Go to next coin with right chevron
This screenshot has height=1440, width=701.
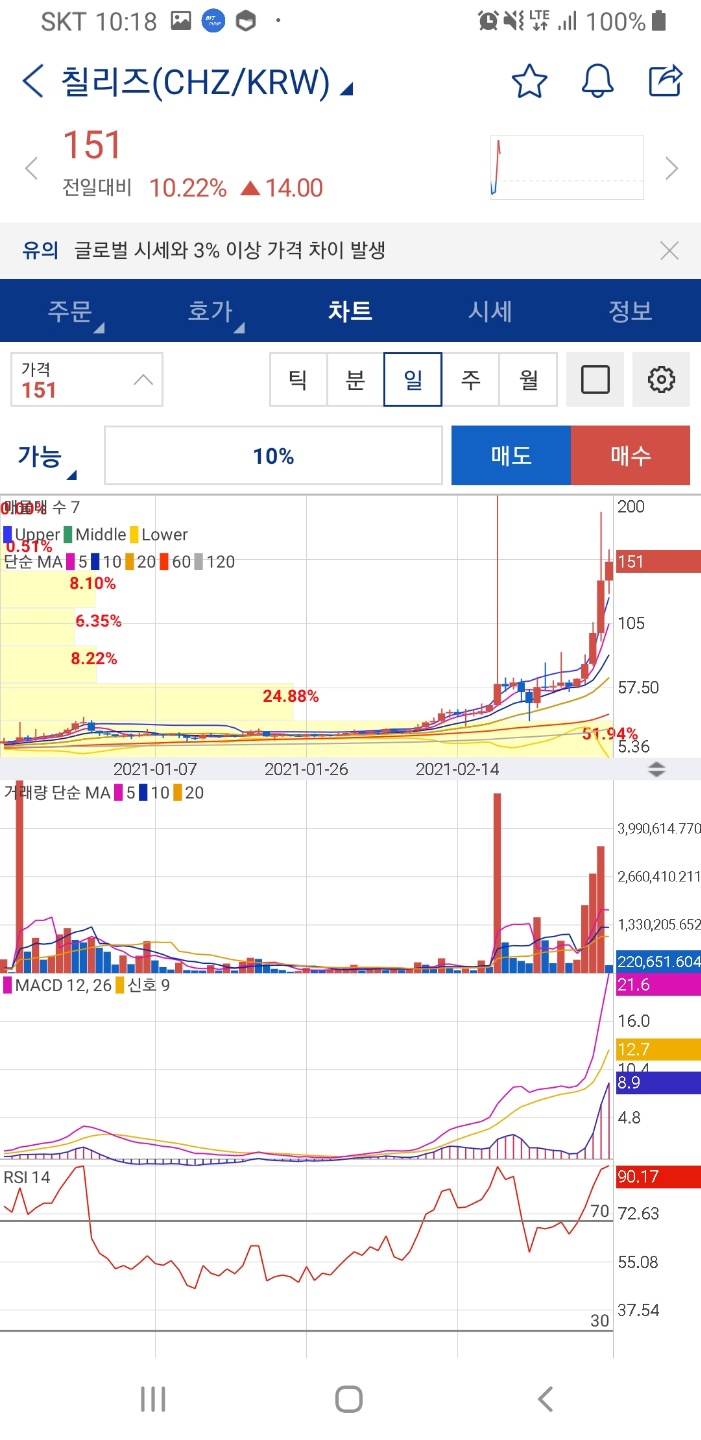click(x=672, y=168)
